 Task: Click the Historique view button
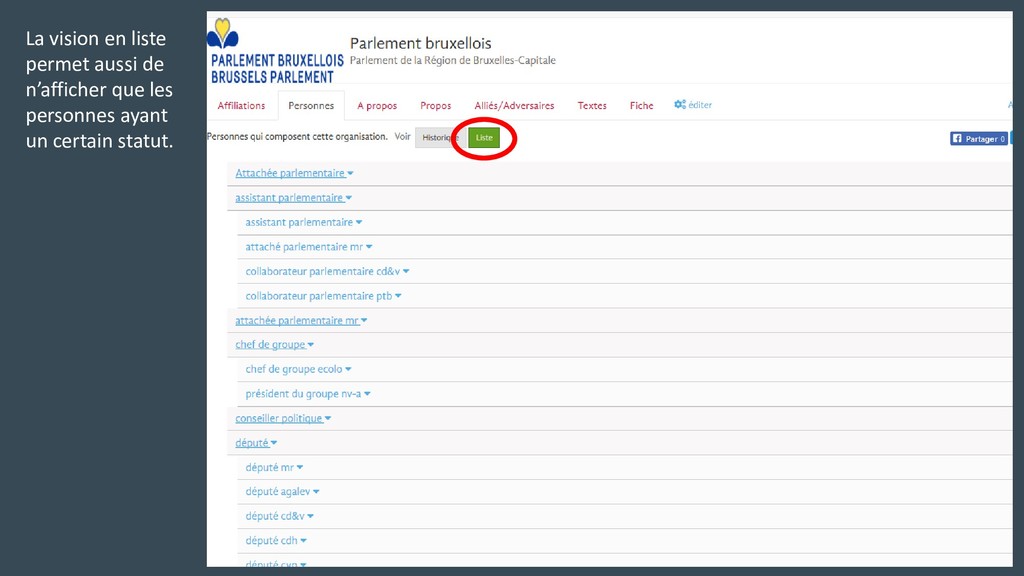pyautogui.click(x=440, y=137)
